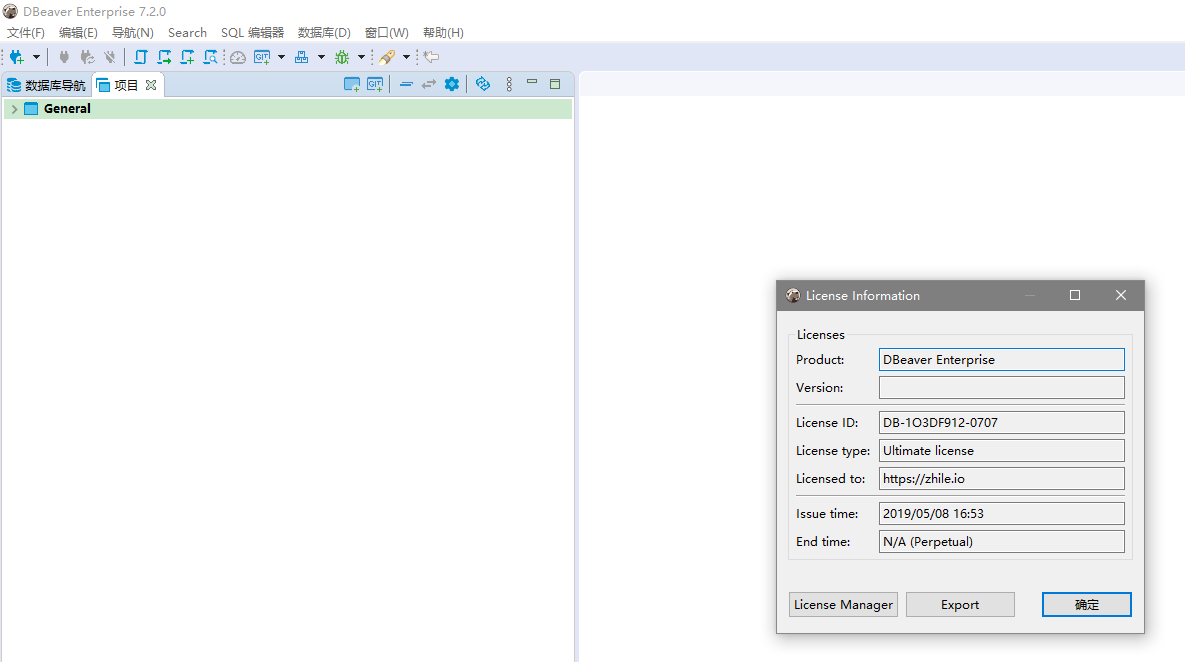Click the "Licenses" group label
The image size is (1185, 662).
(x=821, y=335)
